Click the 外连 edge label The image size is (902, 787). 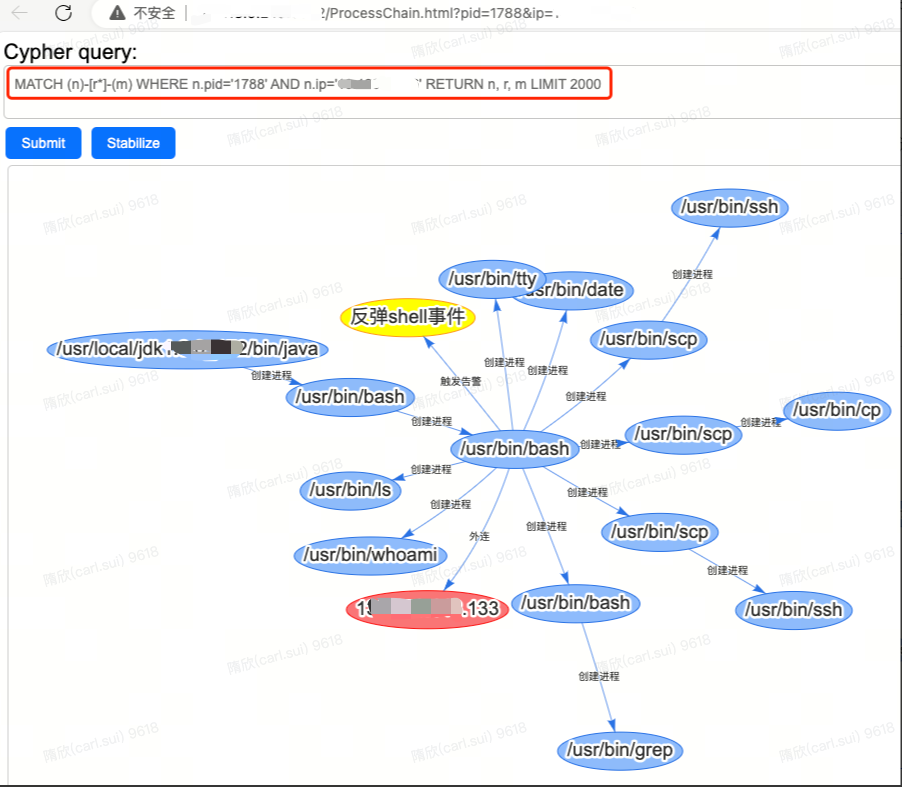pos(479,536)
